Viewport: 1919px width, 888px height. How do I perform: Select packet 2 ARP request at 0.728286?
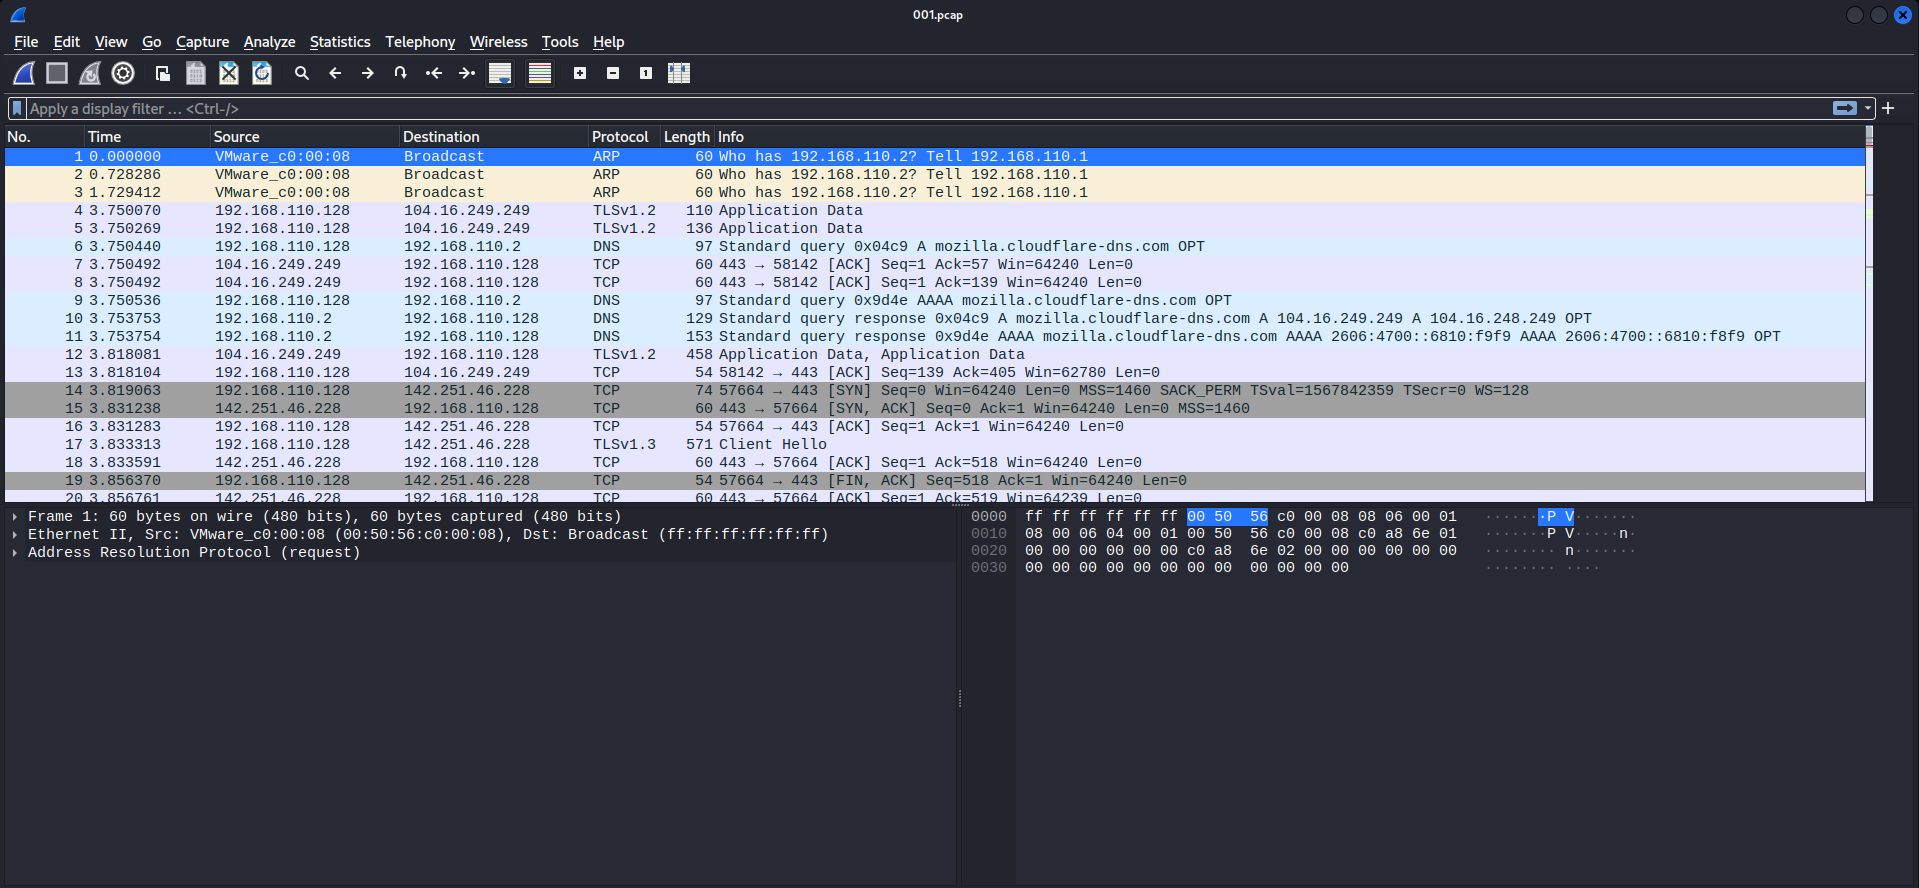click(935, 174)
